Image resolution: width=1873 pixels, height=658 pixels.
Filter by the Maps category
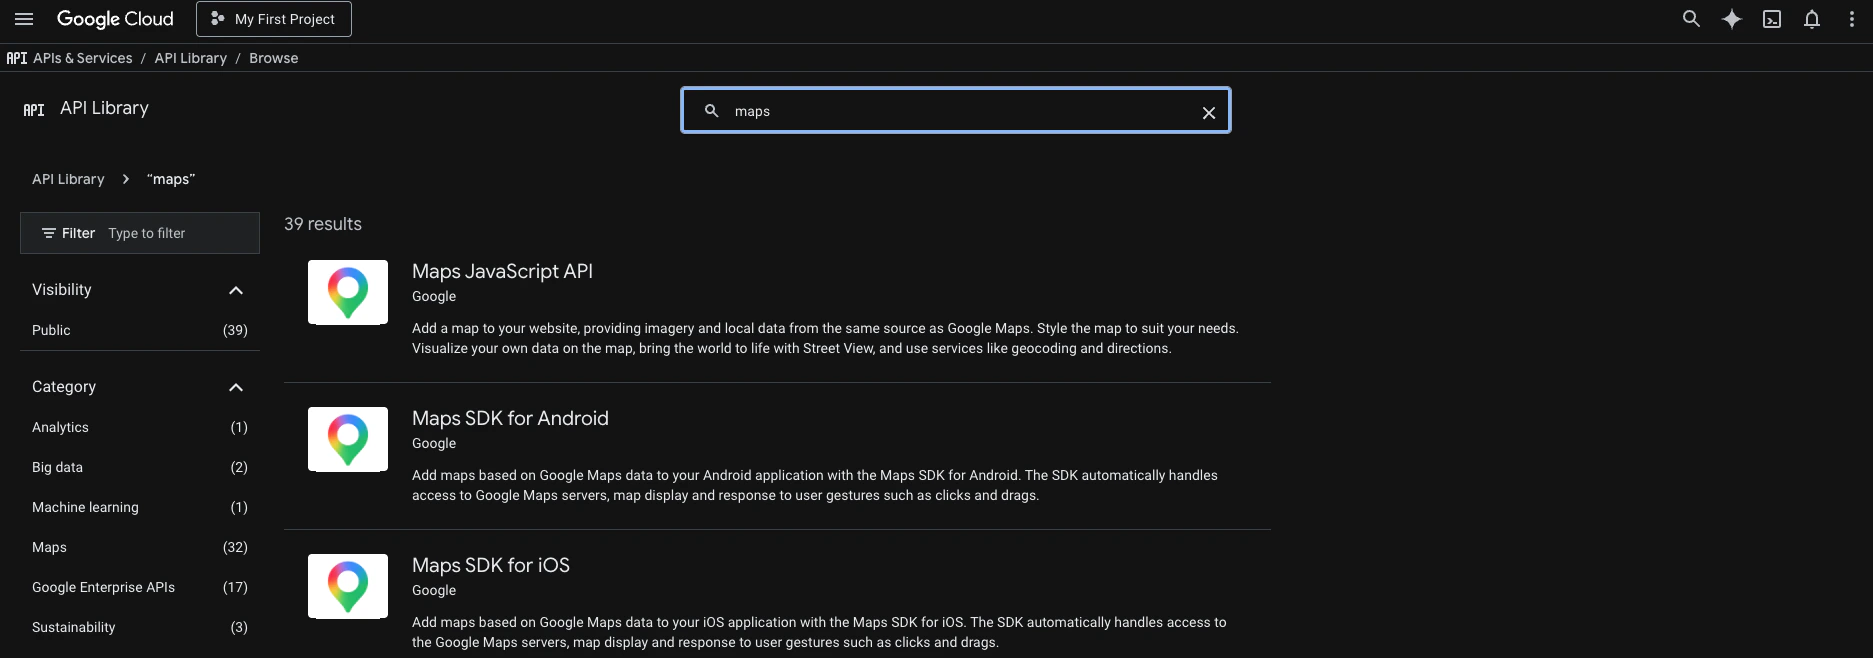point(140,547)
